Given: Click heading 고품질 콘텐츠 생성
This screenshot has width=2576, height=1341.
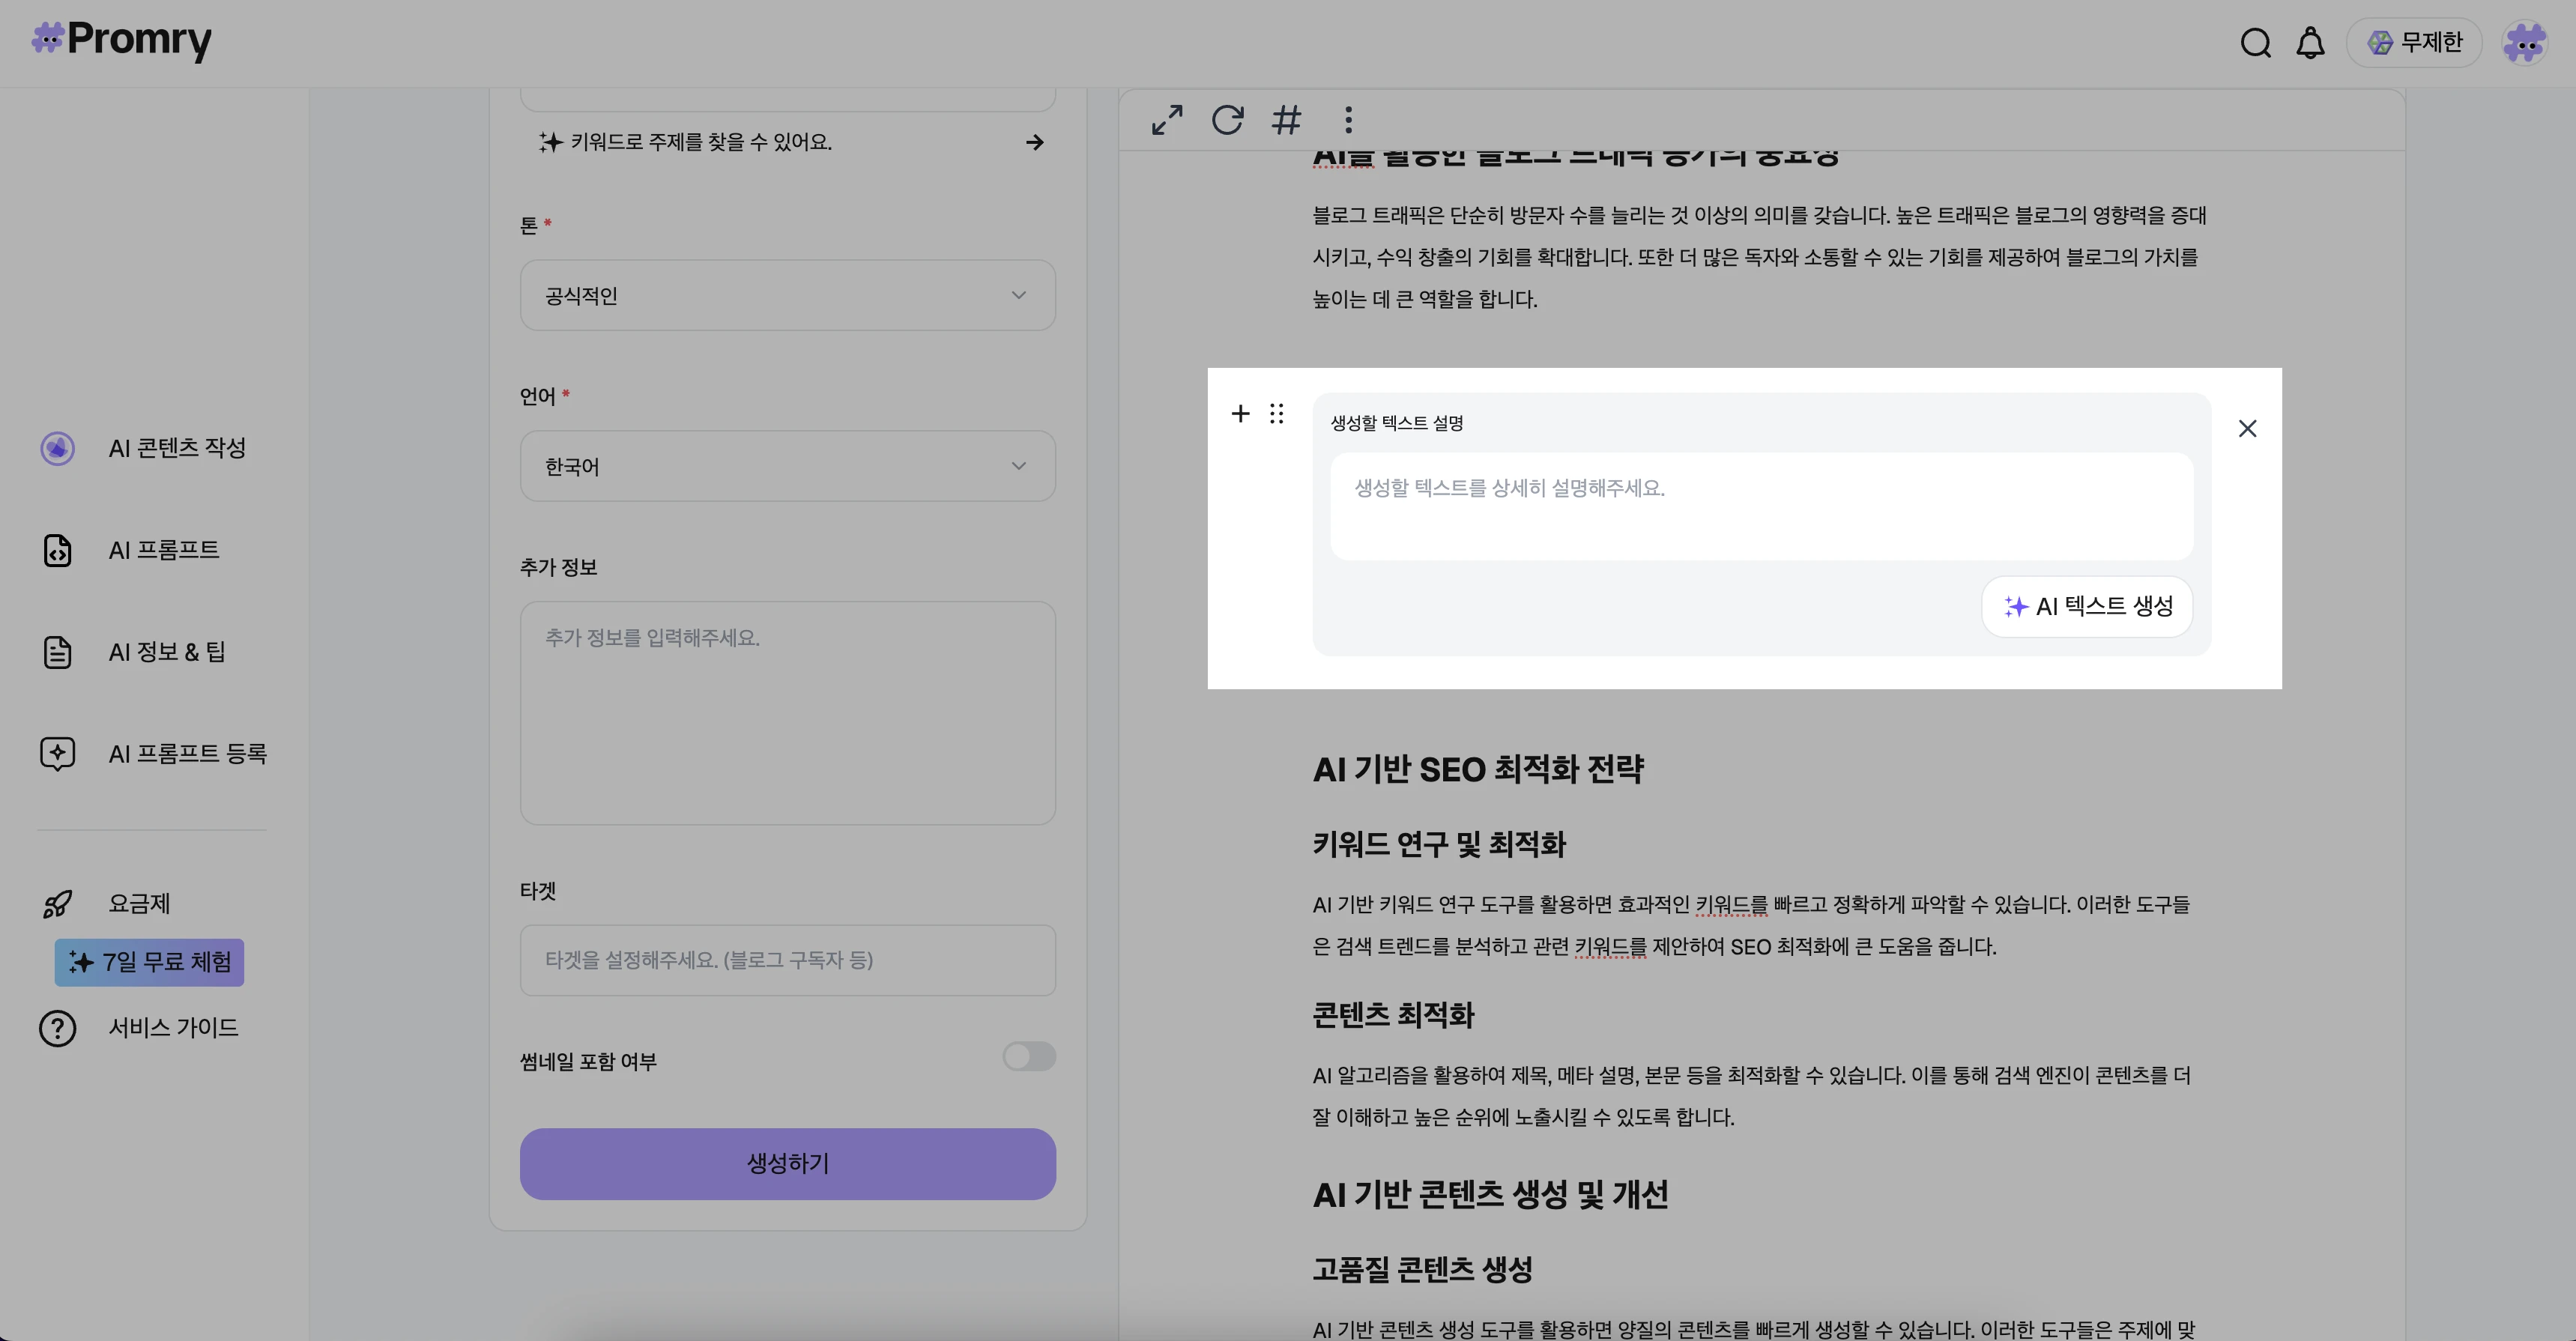Looking at the screenshot, I should point(1422,1269).
